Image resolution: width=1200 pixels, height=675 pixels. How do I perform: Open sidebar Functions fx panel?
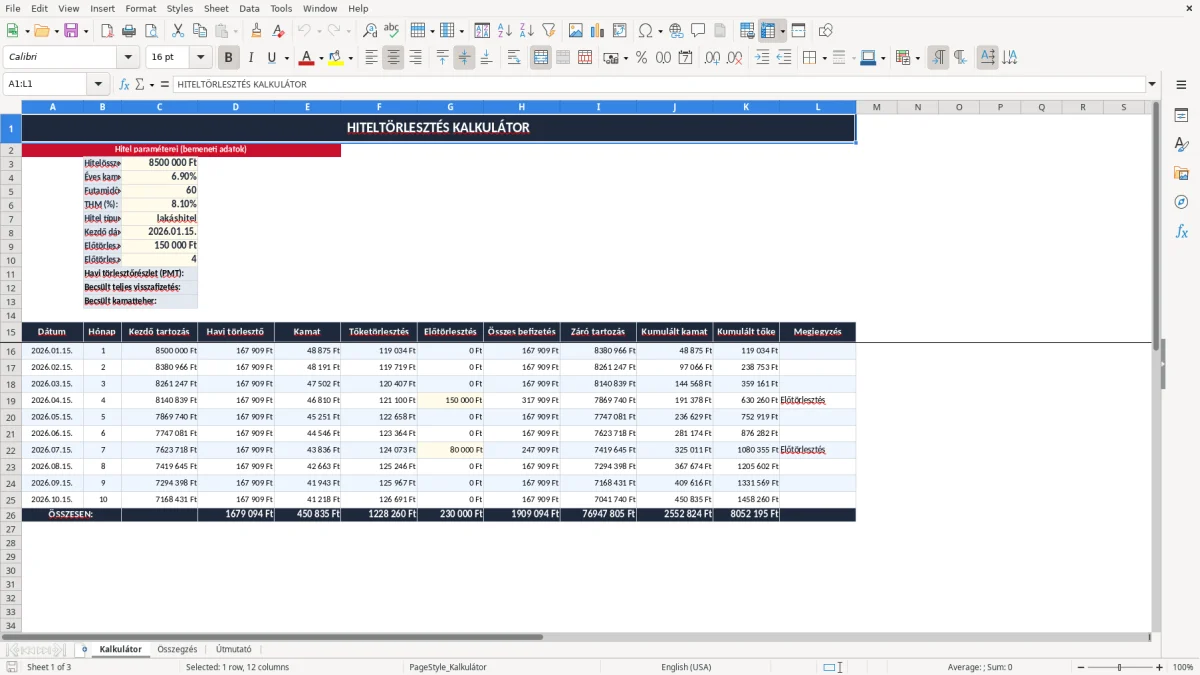pos(1181,231)
